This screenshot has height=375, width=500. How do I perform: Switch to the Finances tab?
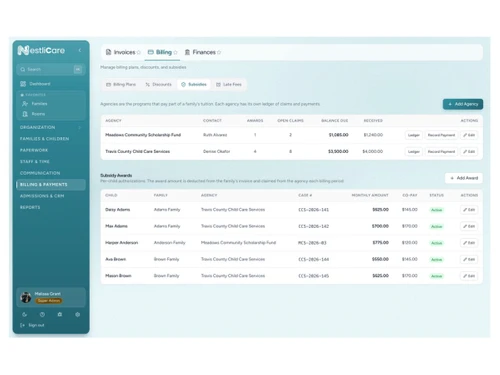[x=200, y=52]
